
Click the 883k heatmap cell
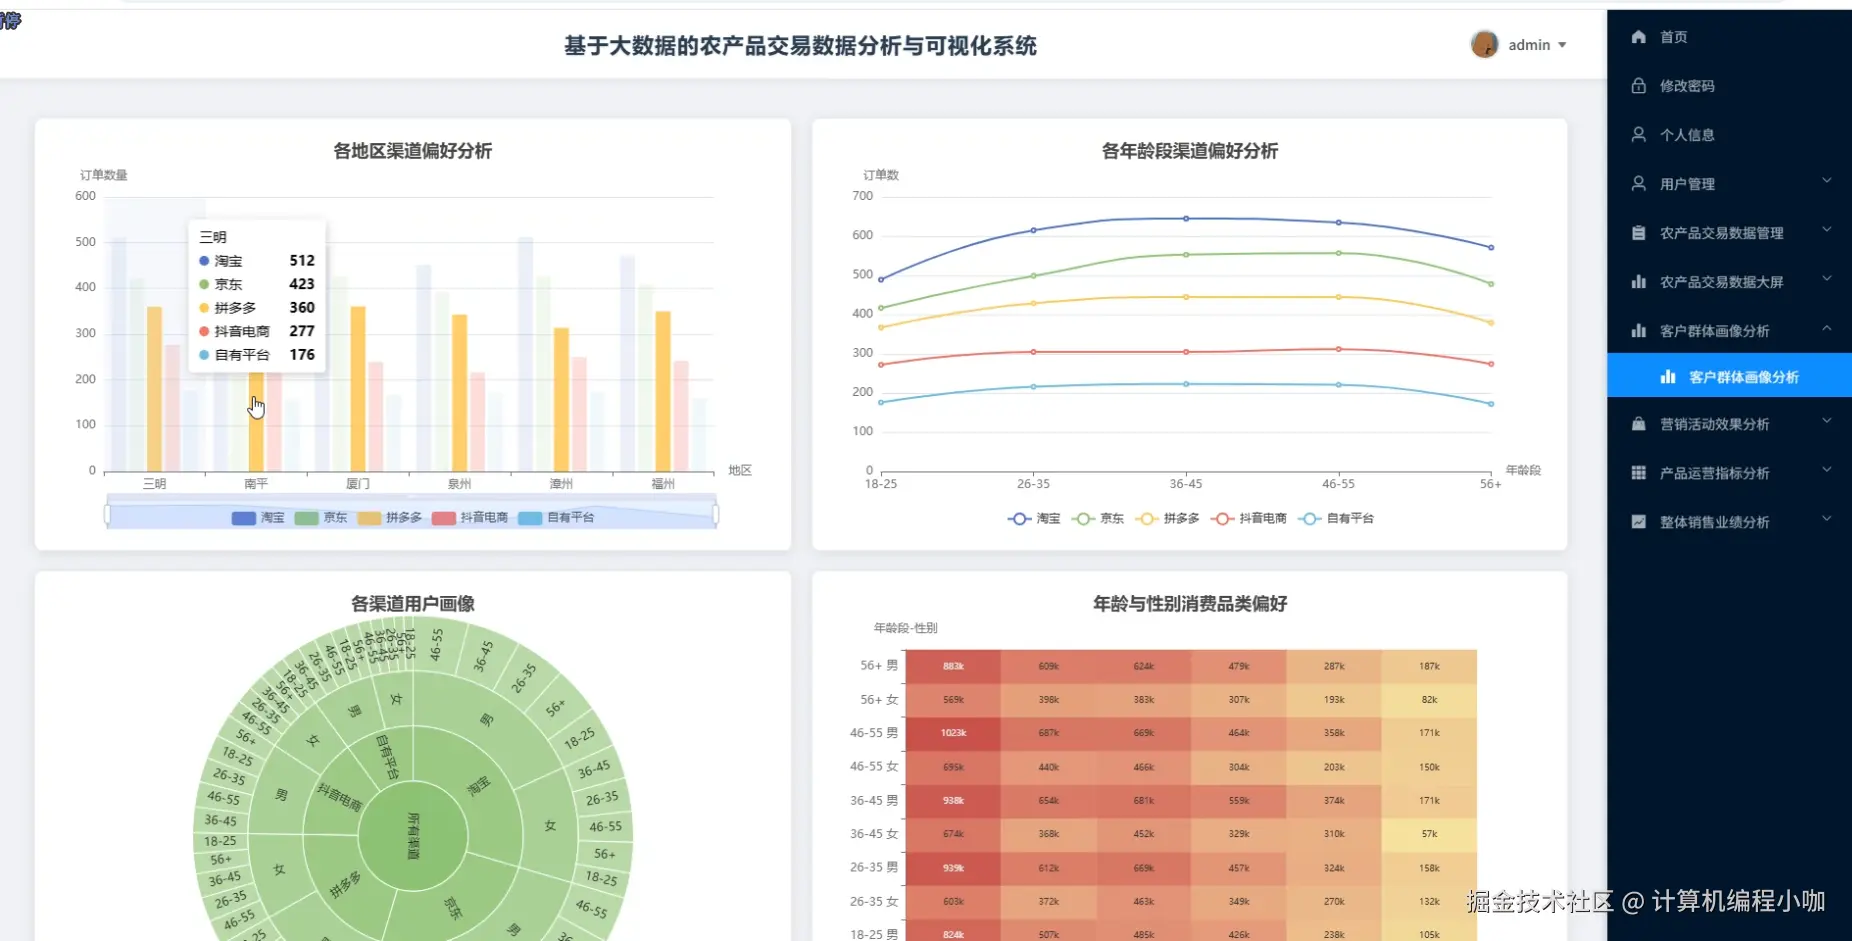click(953, 667)
